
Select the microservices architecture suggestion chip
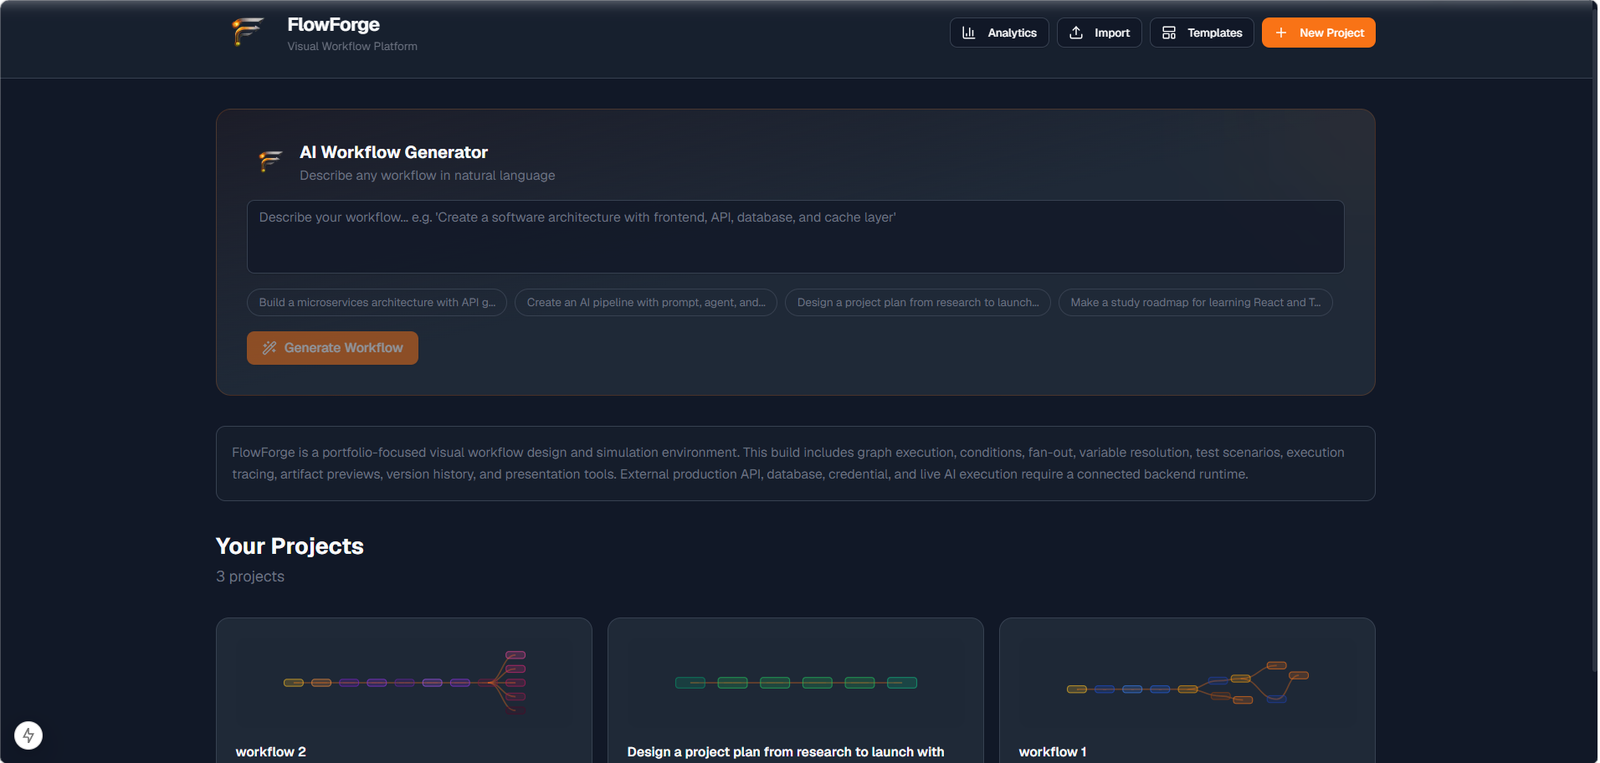(x=377, y=302)
